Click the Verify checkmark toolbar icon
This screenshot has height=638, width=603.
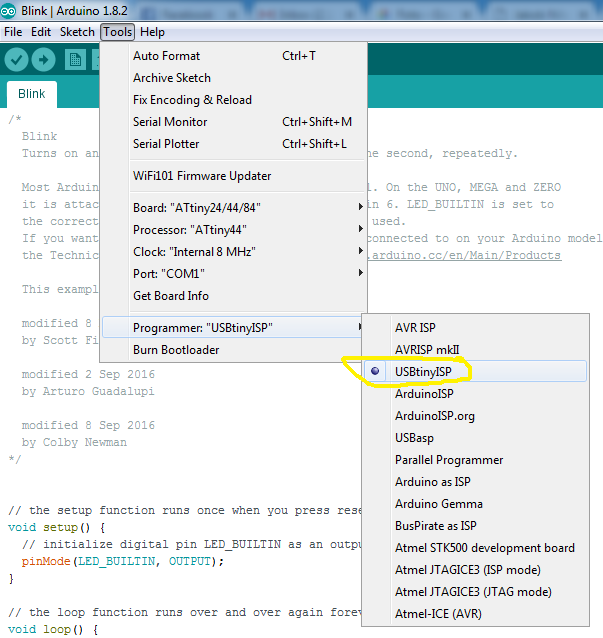(16, 60)
